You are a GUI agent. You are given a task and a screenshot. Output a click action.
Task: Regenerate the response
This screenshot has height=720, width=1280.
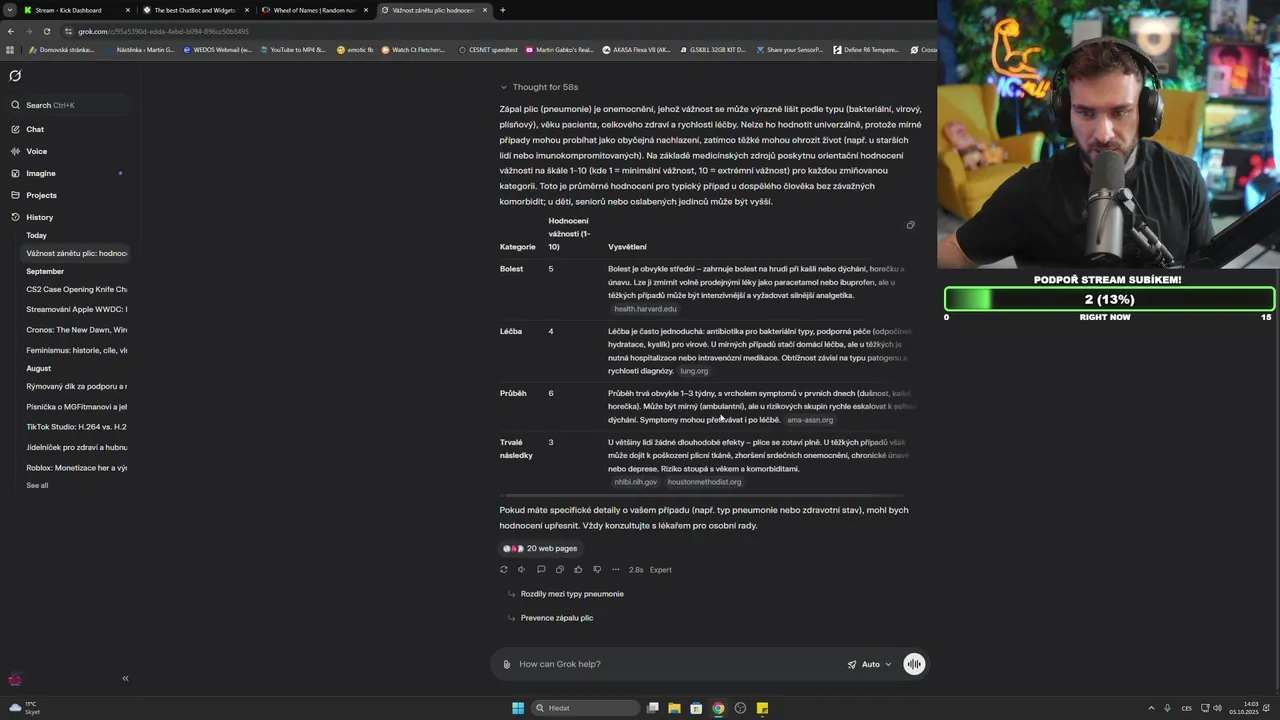click(x=503, y=570)
